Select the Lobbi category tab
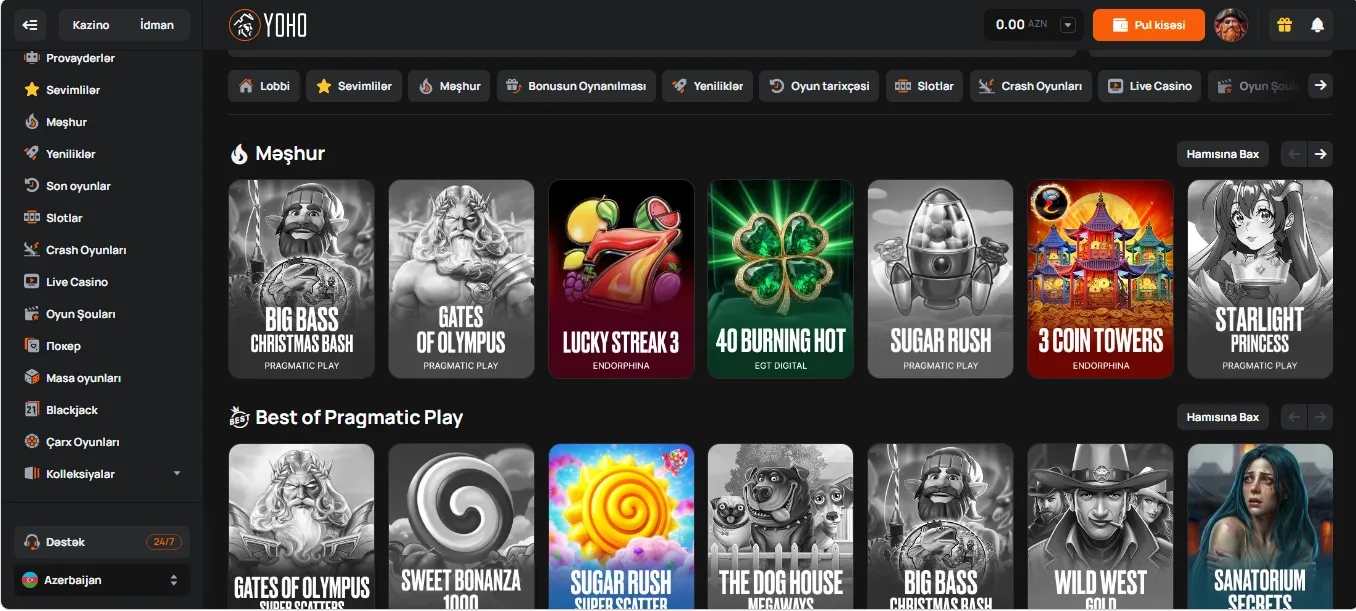 pyautogui.click(x=264, y=86)
